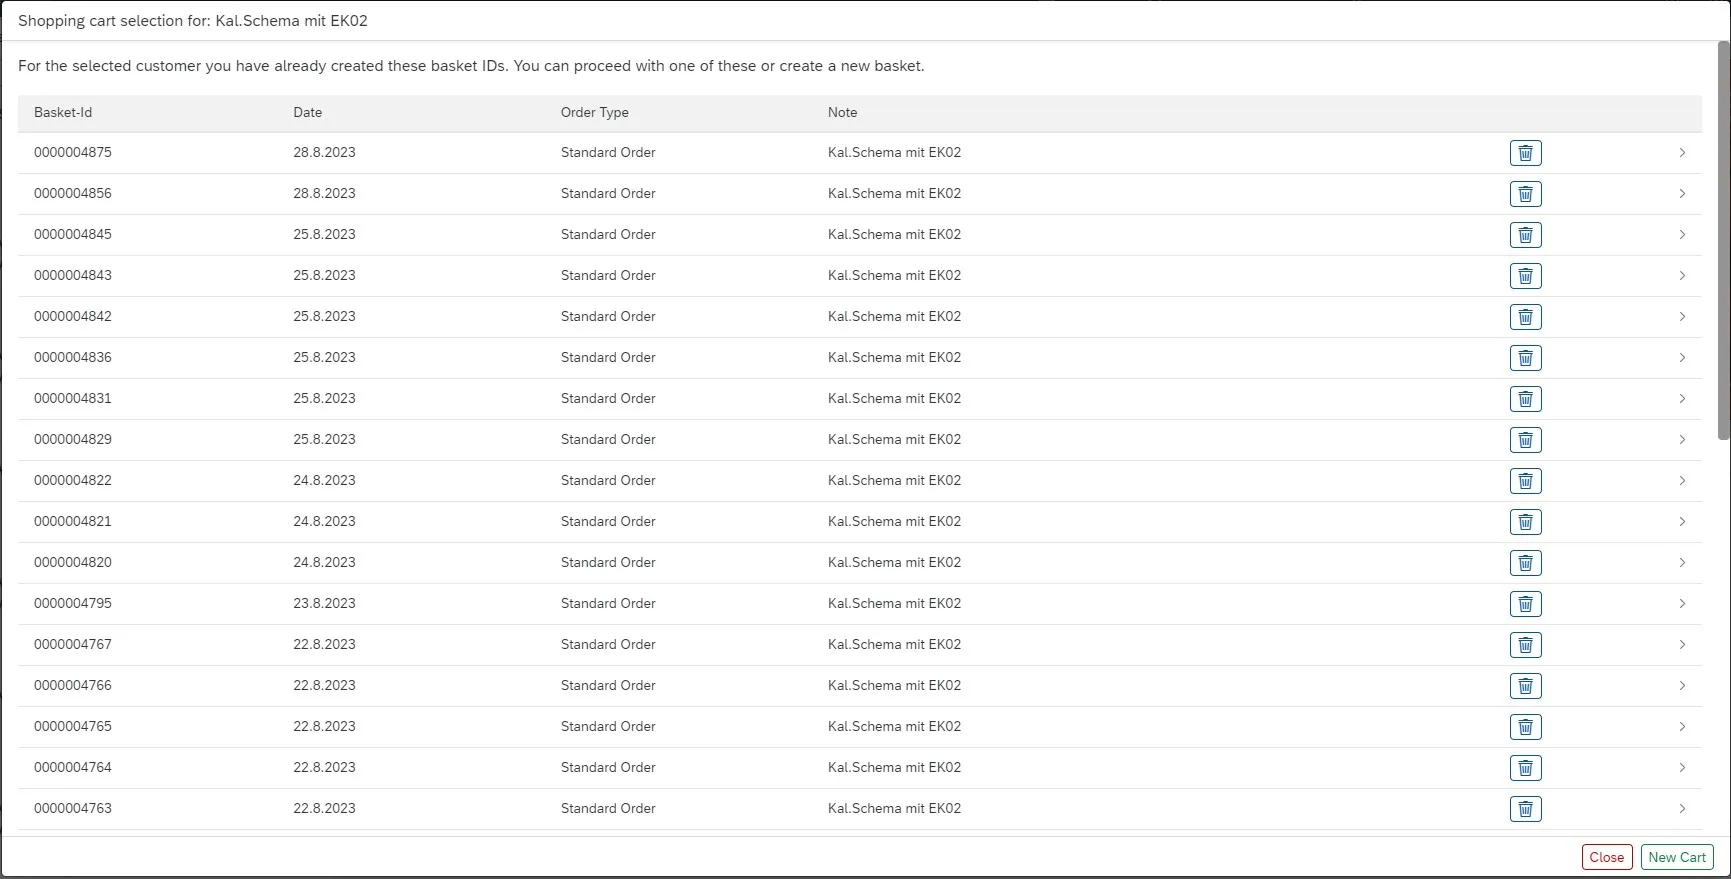Select the Order Type column header
Viewport: 1731px width, 879px height.
594,113
